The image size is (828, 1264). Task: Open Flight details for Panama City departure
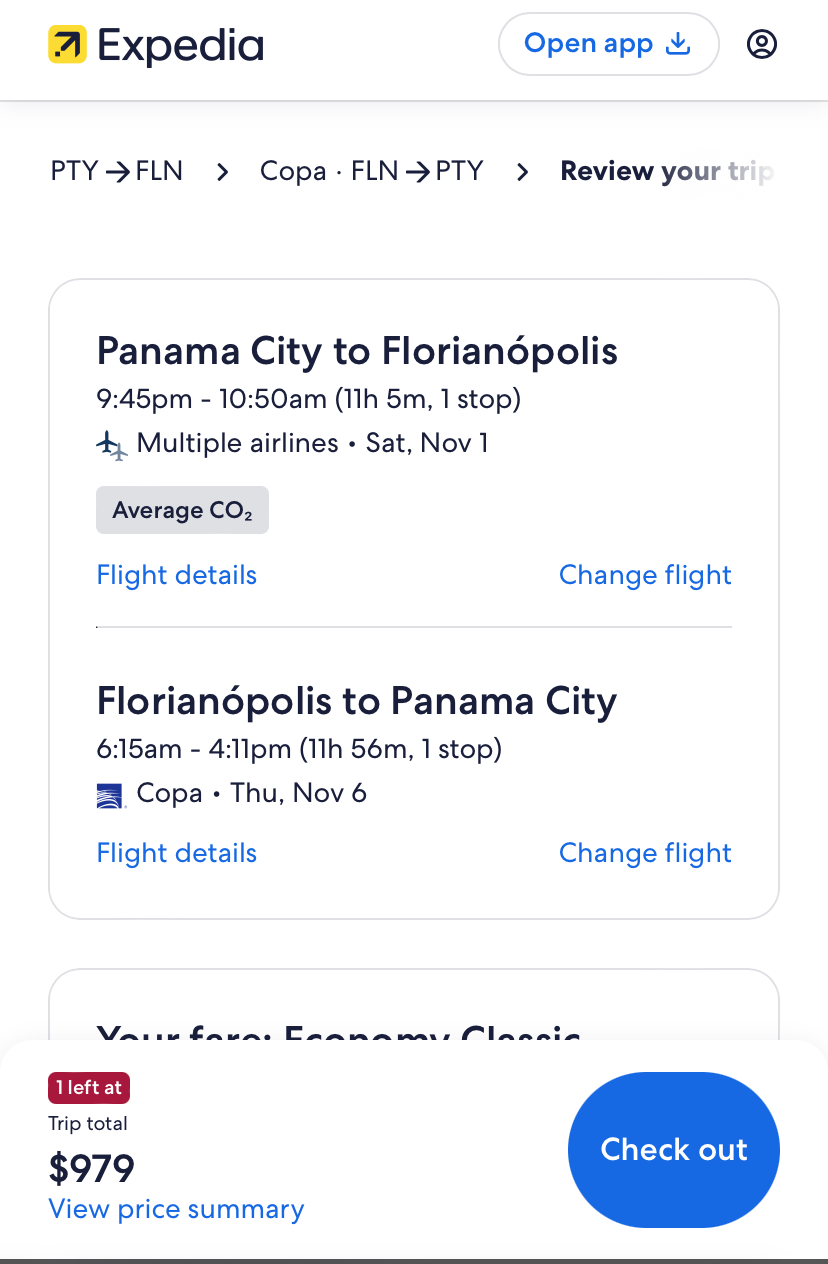click(177, 575)
